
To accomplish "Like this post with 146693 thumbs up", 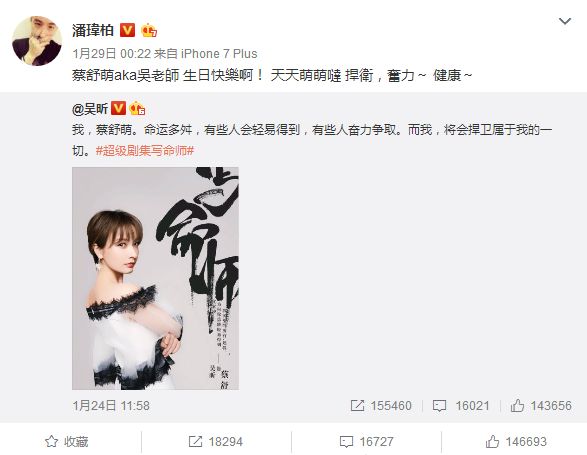I will point(516,442).
